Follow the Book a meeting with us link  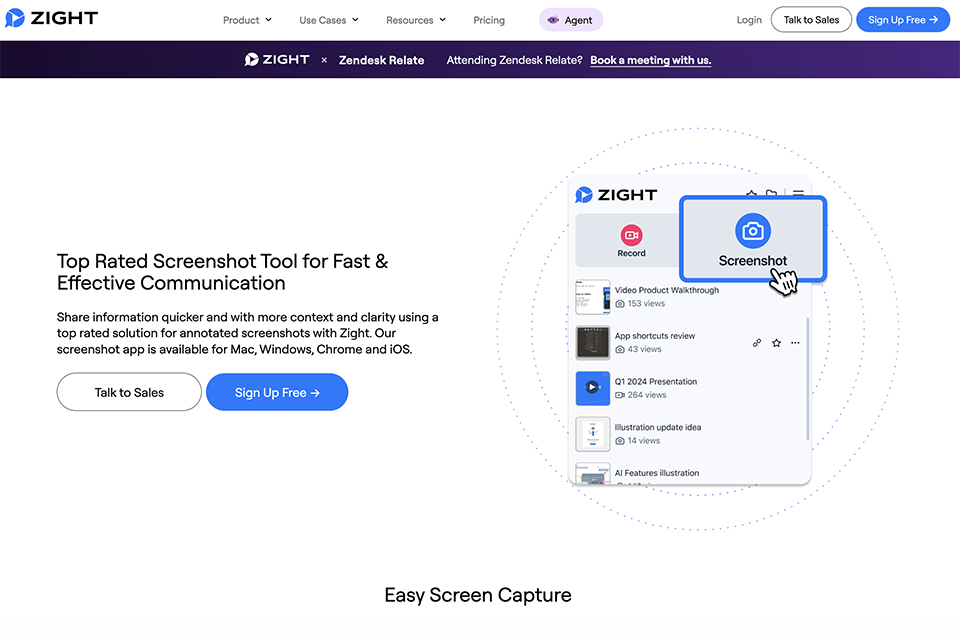tap(650, 60)
